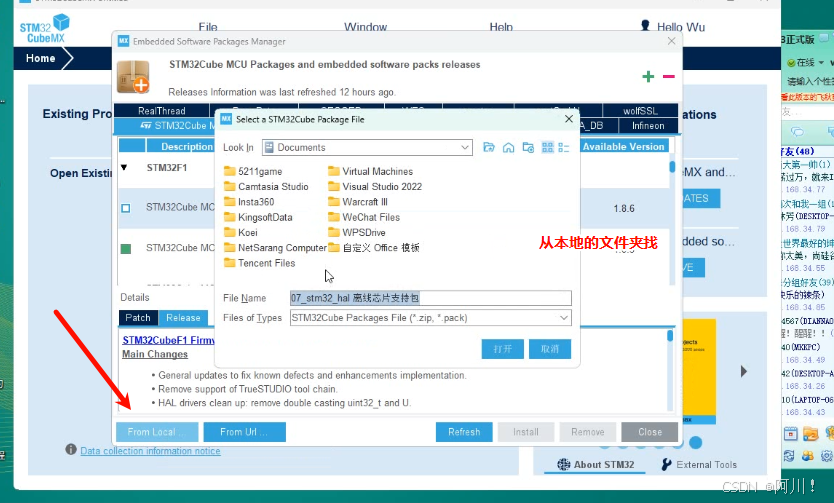
Task: Close the Select a STM32Cube Package File dialog
Action: (x=569, y=119)
